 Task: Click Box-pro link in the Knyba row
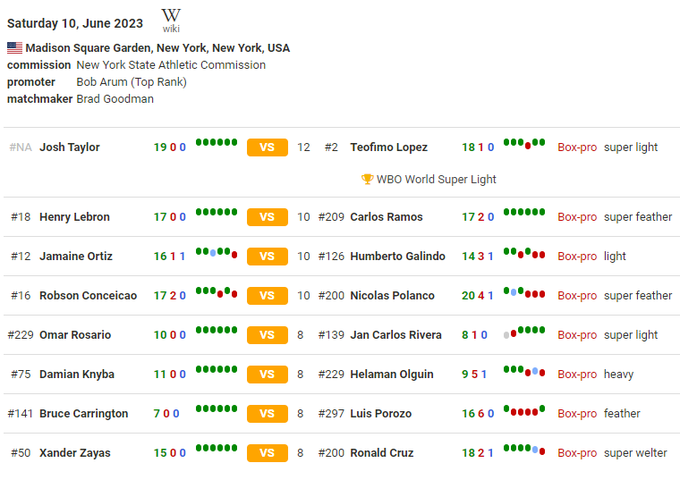pos(577,375)
